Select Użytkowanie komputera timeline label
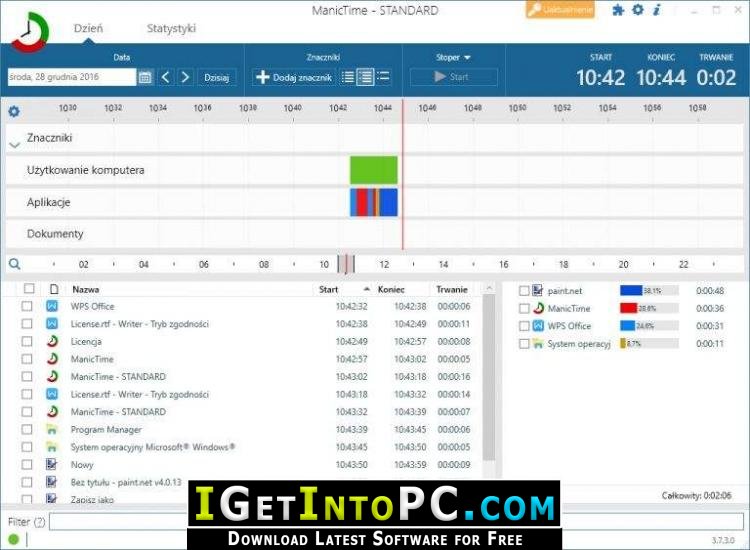The image size is (750, 550). pyautogui.click(x=86, y=170)
